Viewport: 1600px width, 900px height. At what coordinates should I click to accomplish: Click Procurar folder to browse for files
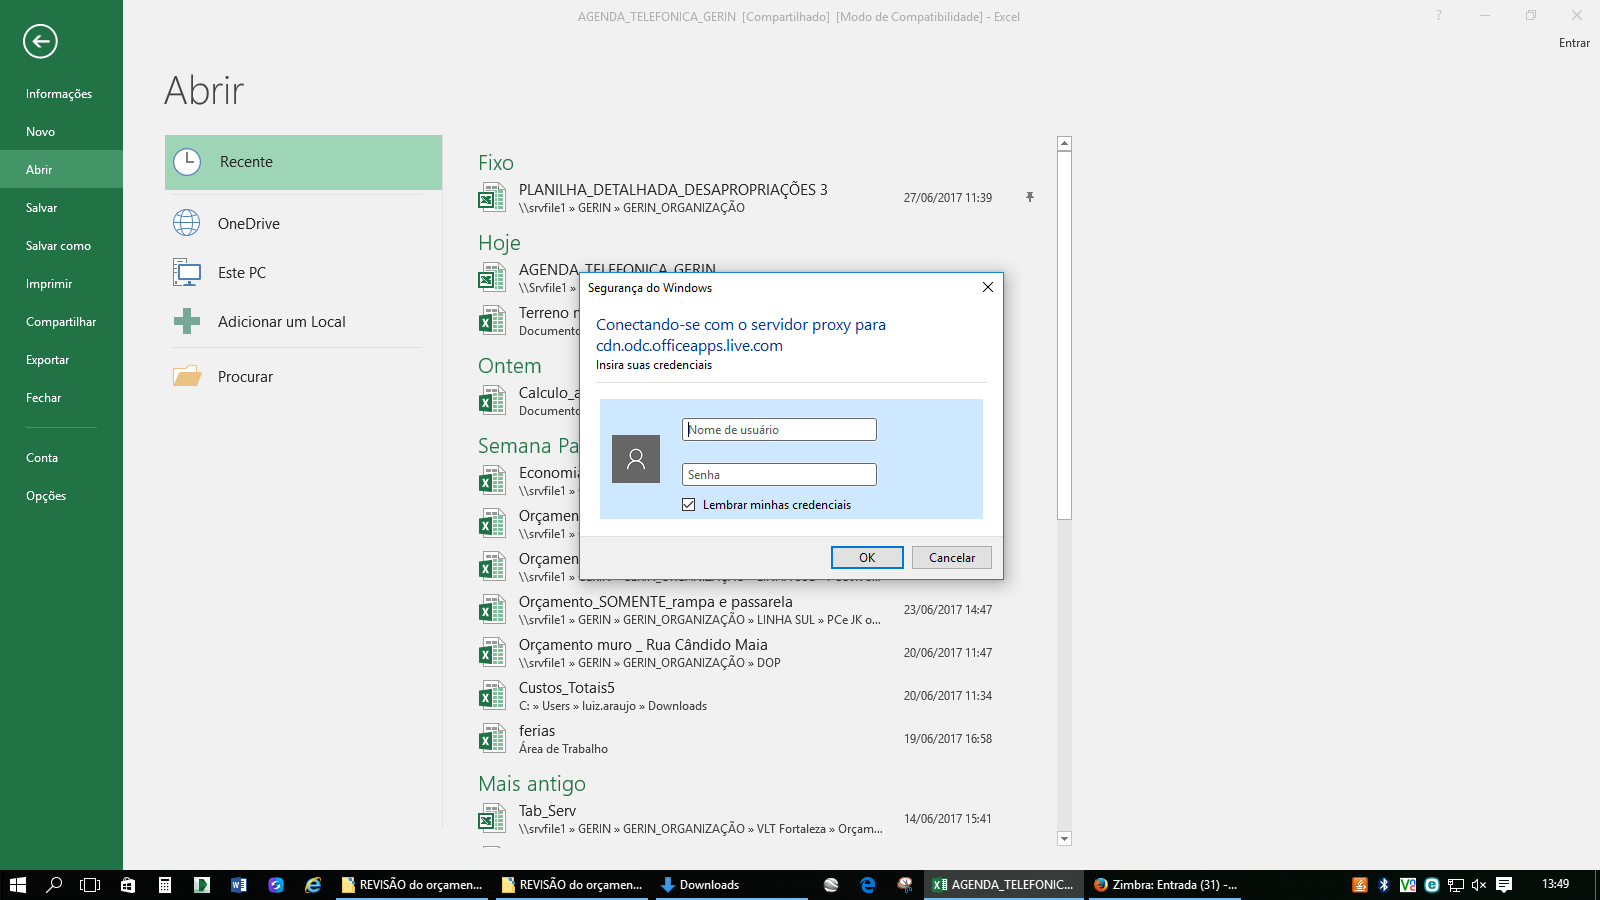pos(303,376)
